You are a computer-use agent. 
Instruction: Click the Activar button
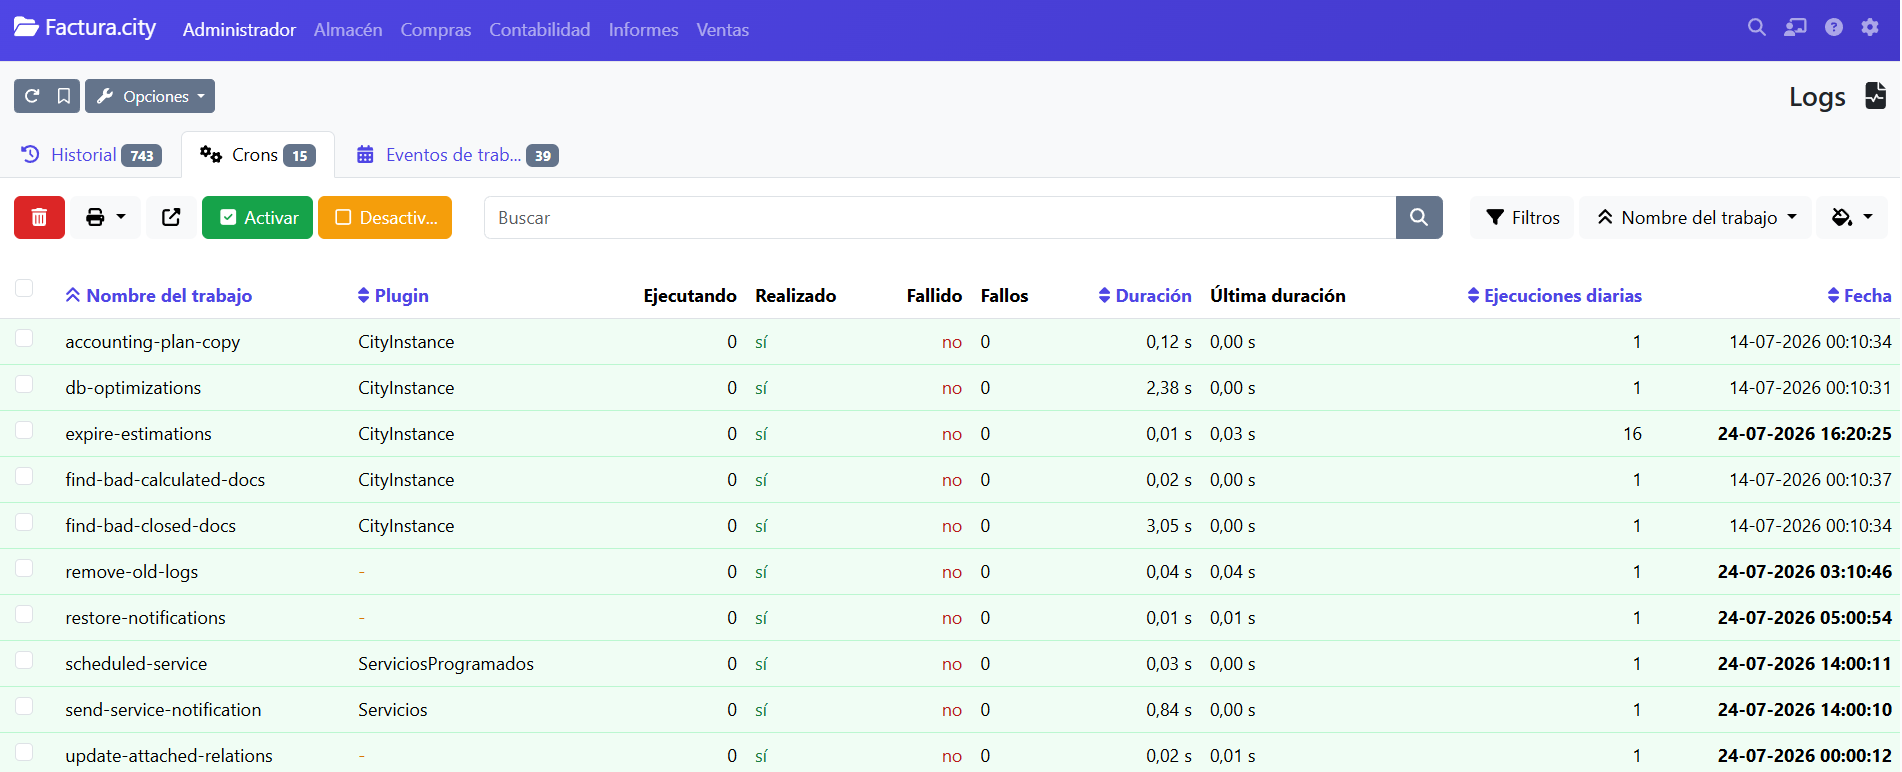pyautogui.click(x=257, y=217)
